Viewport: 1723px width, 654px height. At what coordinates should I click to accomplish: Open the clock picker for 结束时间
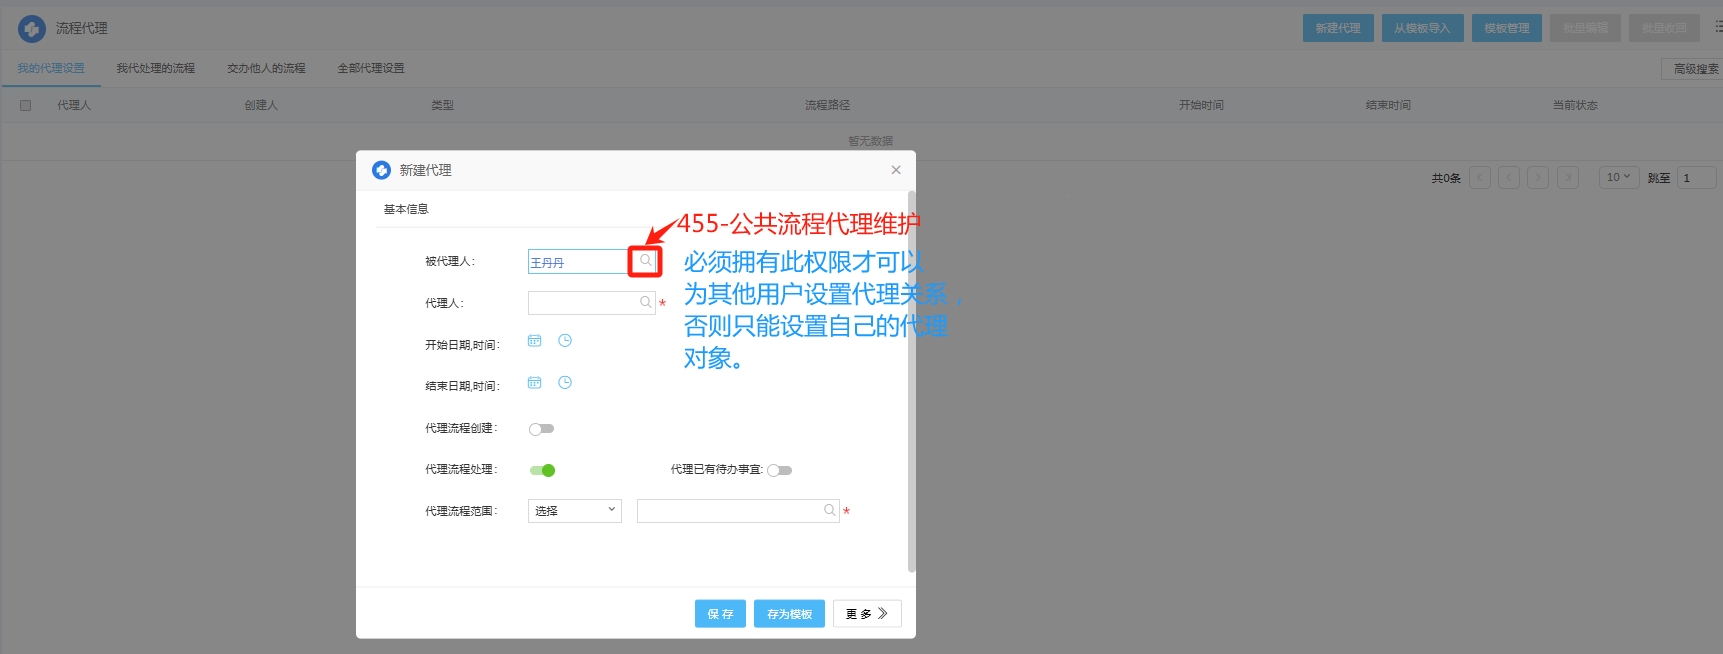pyautogui.click(x=565, y=383)
